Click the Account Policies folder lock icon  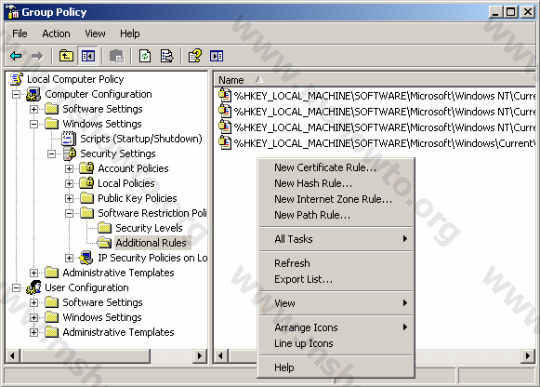[86, 168]
